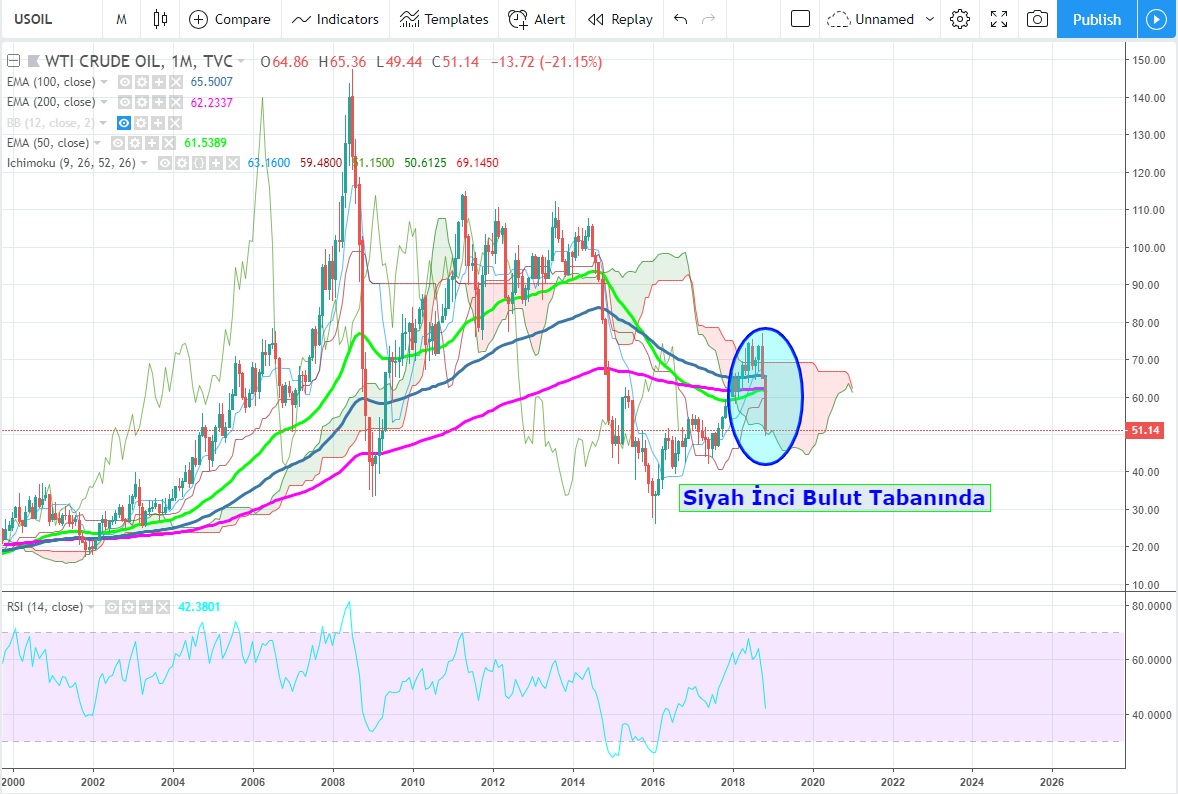The image size is (1178, 794).
Task: Enter fullscreen mode
Action: (x=998, y=19)
